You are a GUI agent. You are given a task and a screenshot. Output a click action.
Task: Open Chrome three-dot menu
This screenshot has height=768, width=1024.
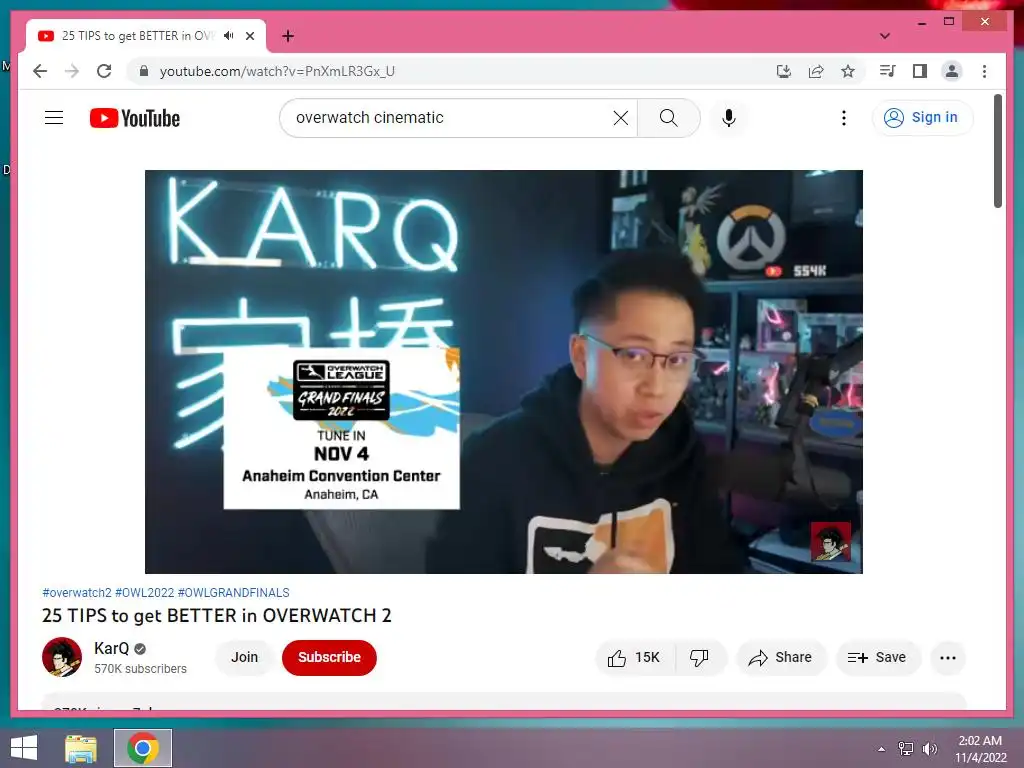point(984,71)
